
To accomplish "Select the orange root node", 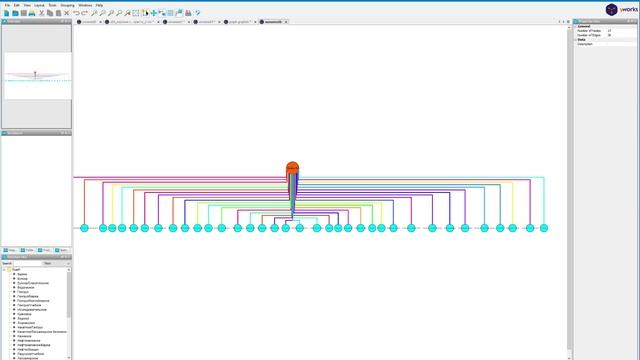I will coord(292,168).
